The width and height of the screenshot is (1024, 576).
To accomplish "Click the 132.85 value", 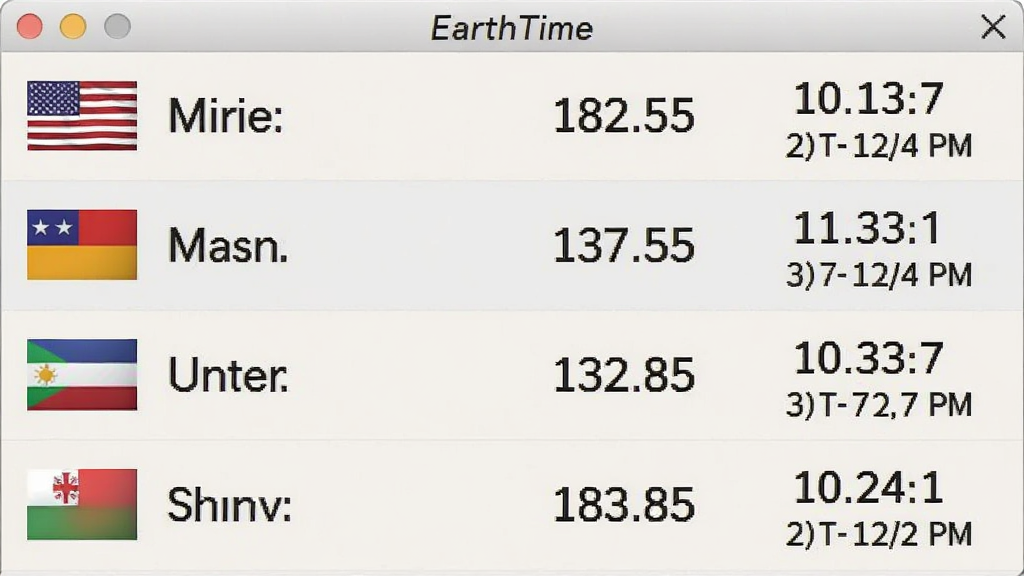I will click(624, 375).
